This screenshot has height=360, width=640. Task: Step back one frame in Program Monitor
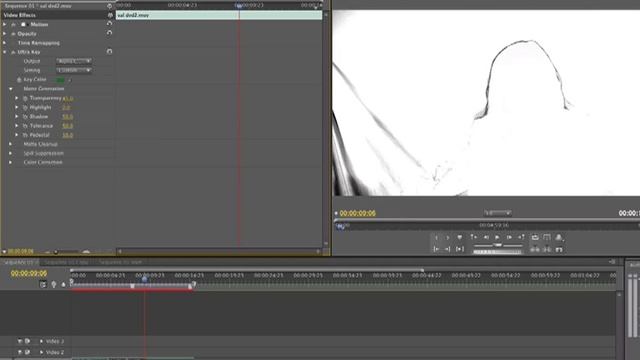(486, 237)
